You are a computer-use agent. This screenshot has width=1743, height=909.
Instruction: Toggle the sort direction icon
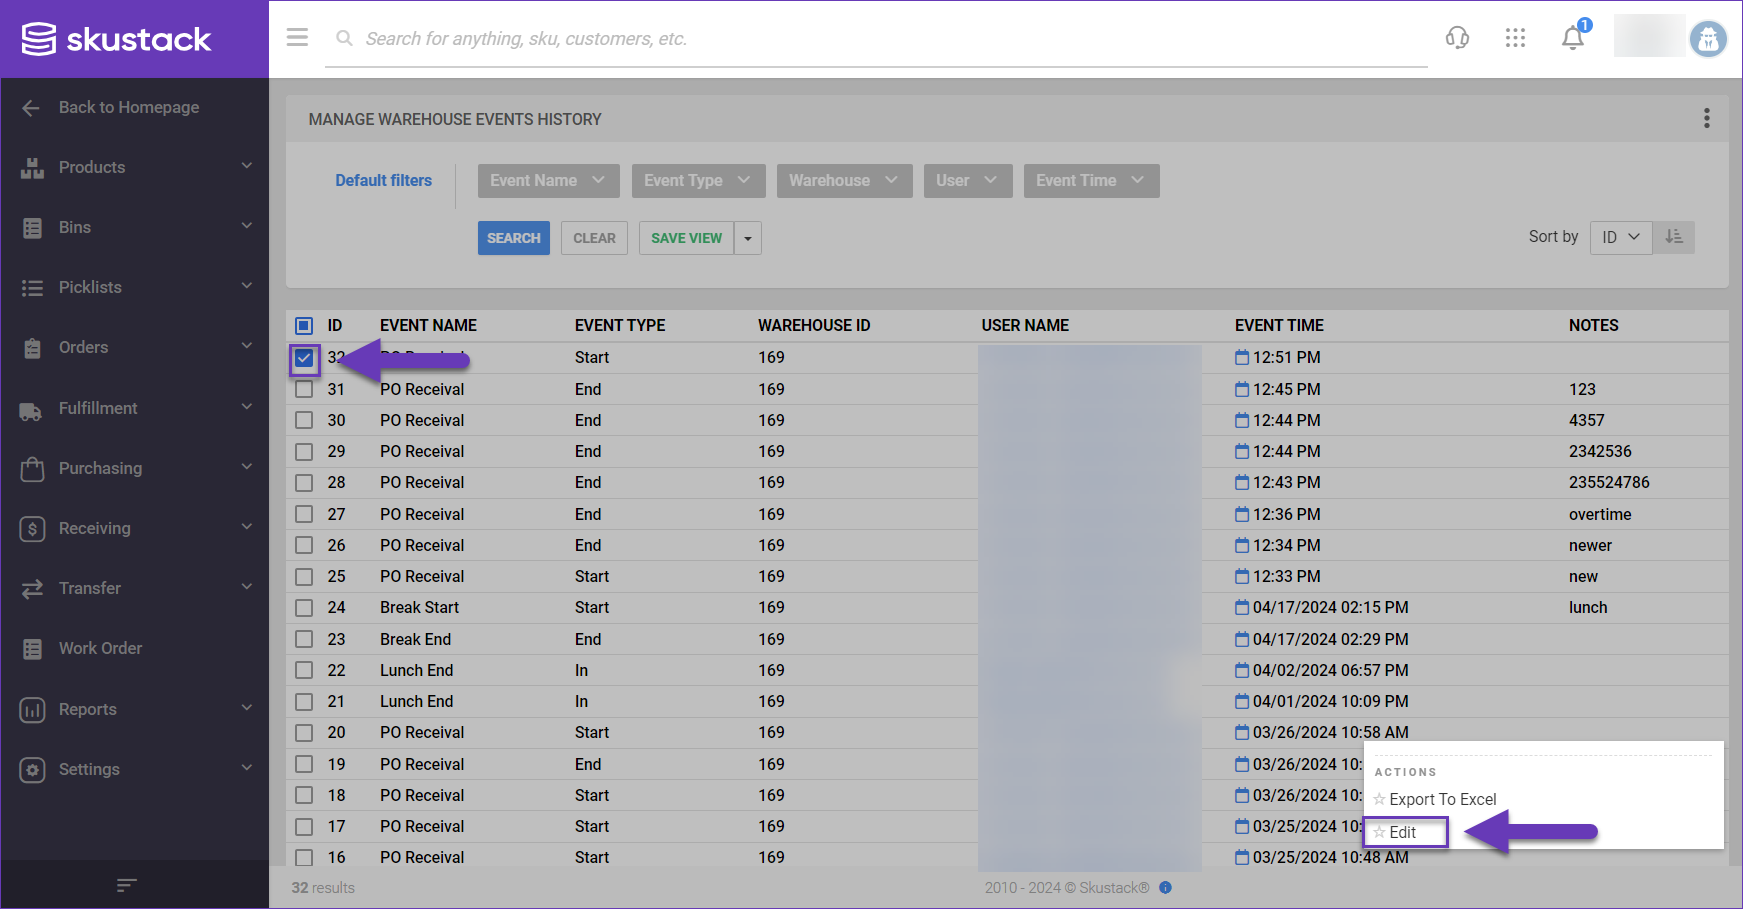point(1673,237)
